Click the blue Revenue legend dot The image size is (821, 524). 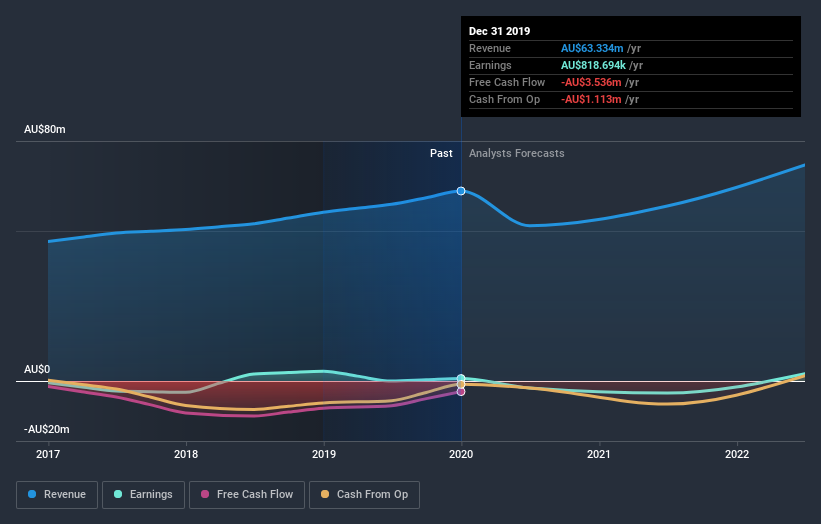coord(32,494)
